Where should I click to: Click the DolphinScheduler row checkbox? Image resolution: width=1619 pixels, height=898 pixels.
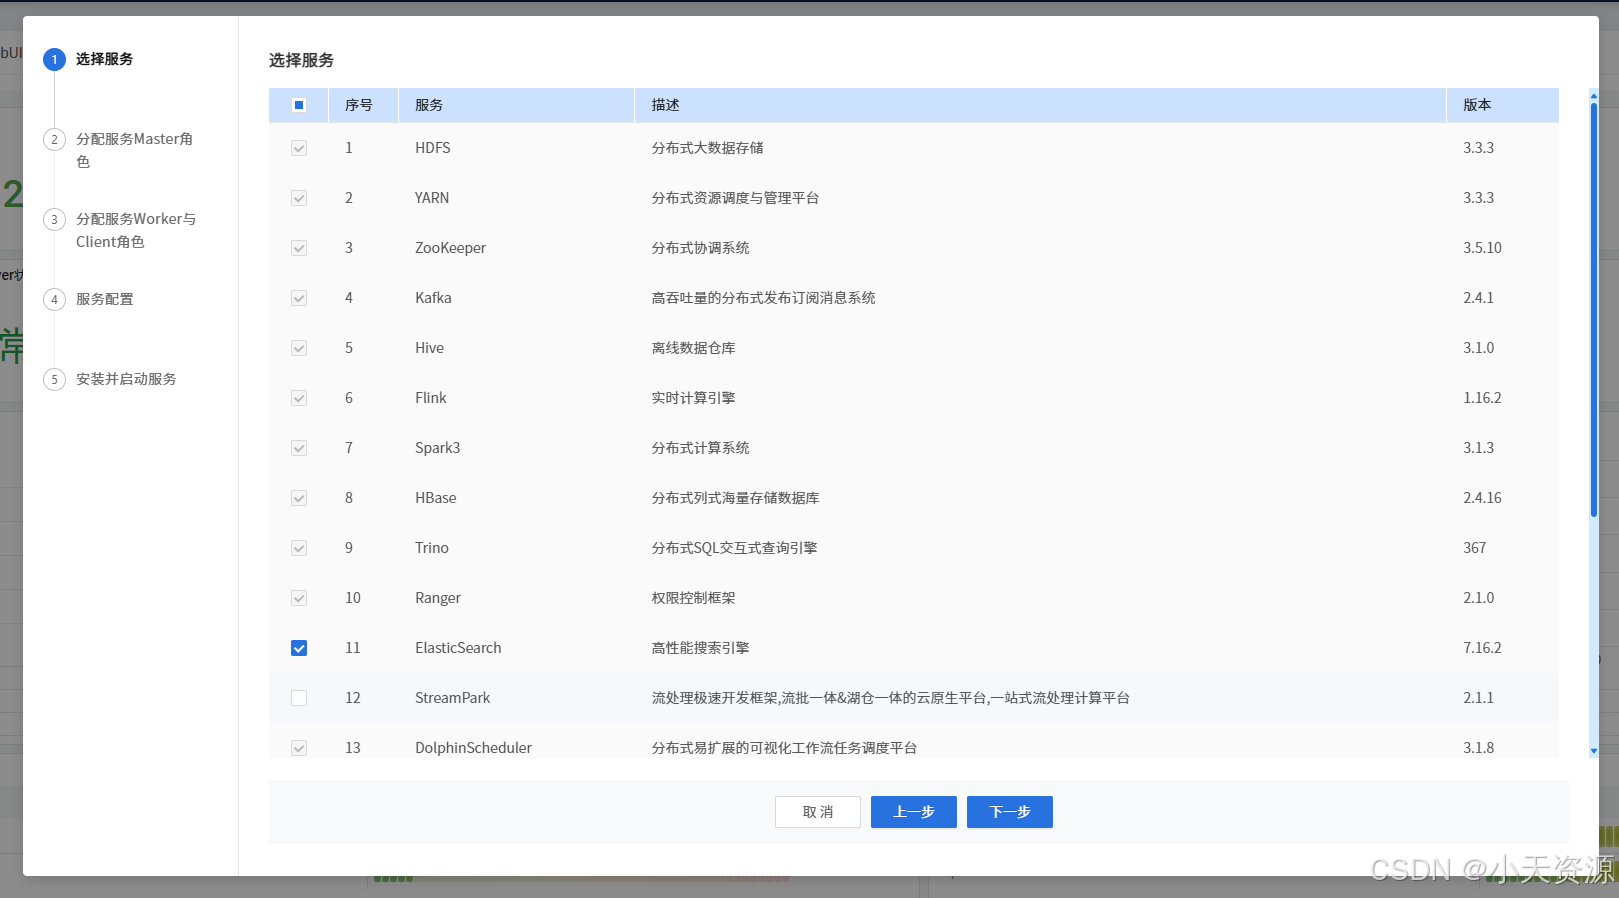point(299,748)
